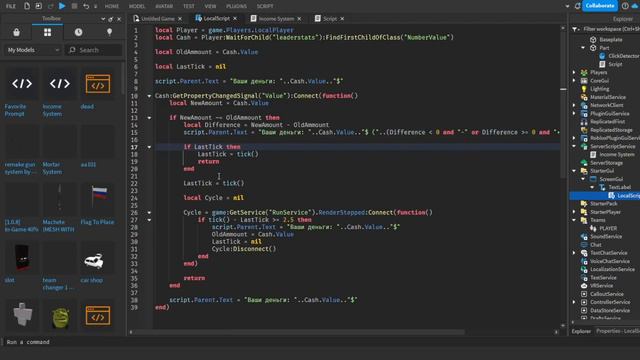Open the HOME ribbon tab

click(111, 6)
